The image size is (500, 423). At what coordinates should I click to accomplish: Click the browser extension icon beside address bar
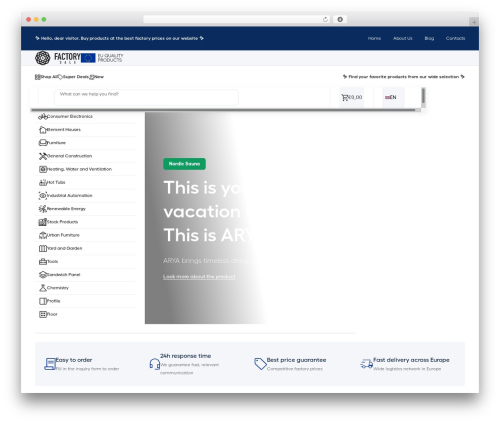point(340,19)
